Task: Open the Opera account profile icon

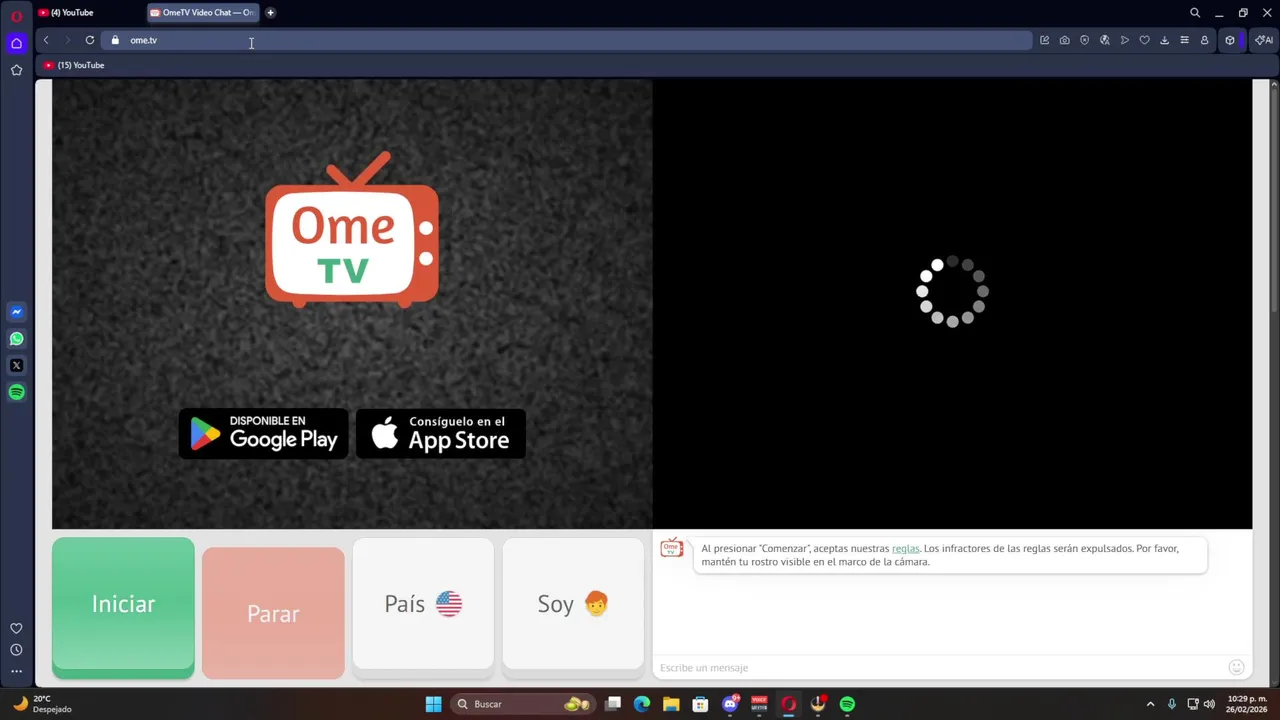Action: pos(1204,40)
